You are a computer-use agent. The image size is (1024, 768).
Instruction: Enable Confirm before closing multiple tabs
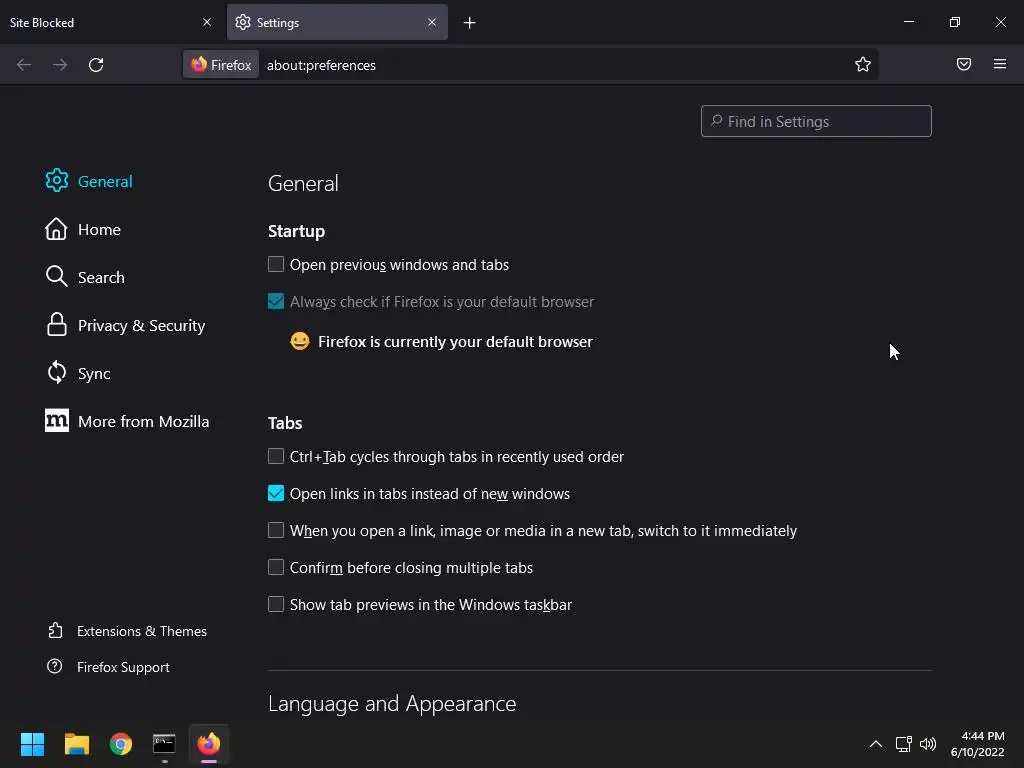[x=276, y=568]
